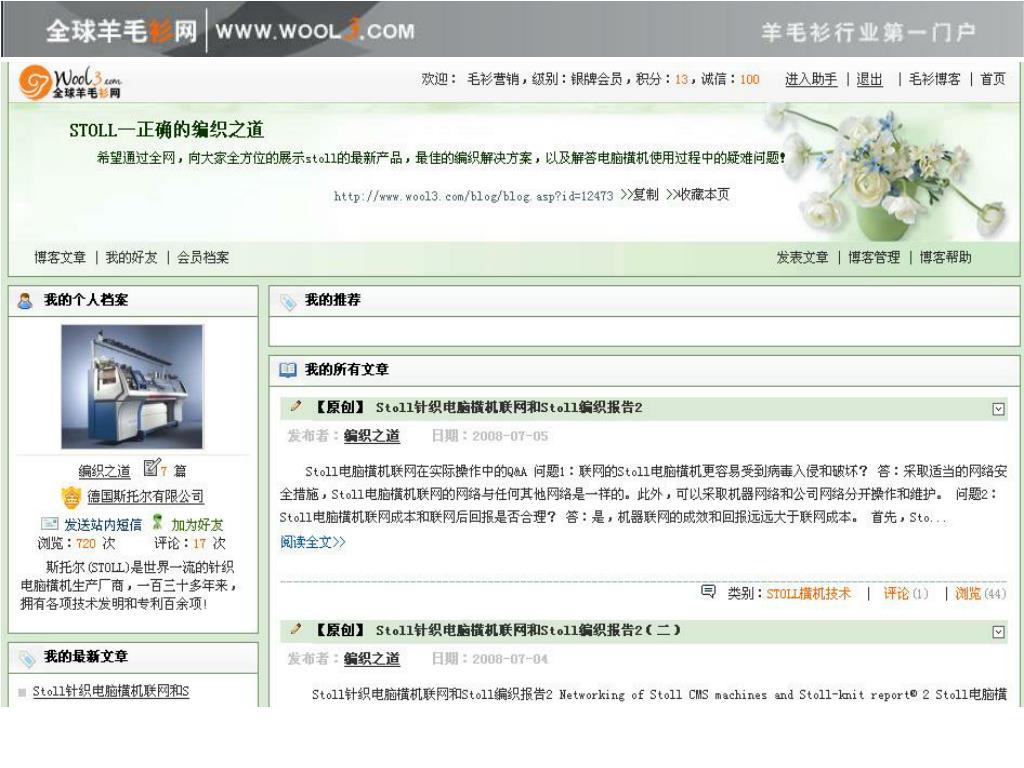This screenshot has height=768, width=1024.
Task: Click the tag icon beside 我的推荐
Action: (x=288, y=302)
